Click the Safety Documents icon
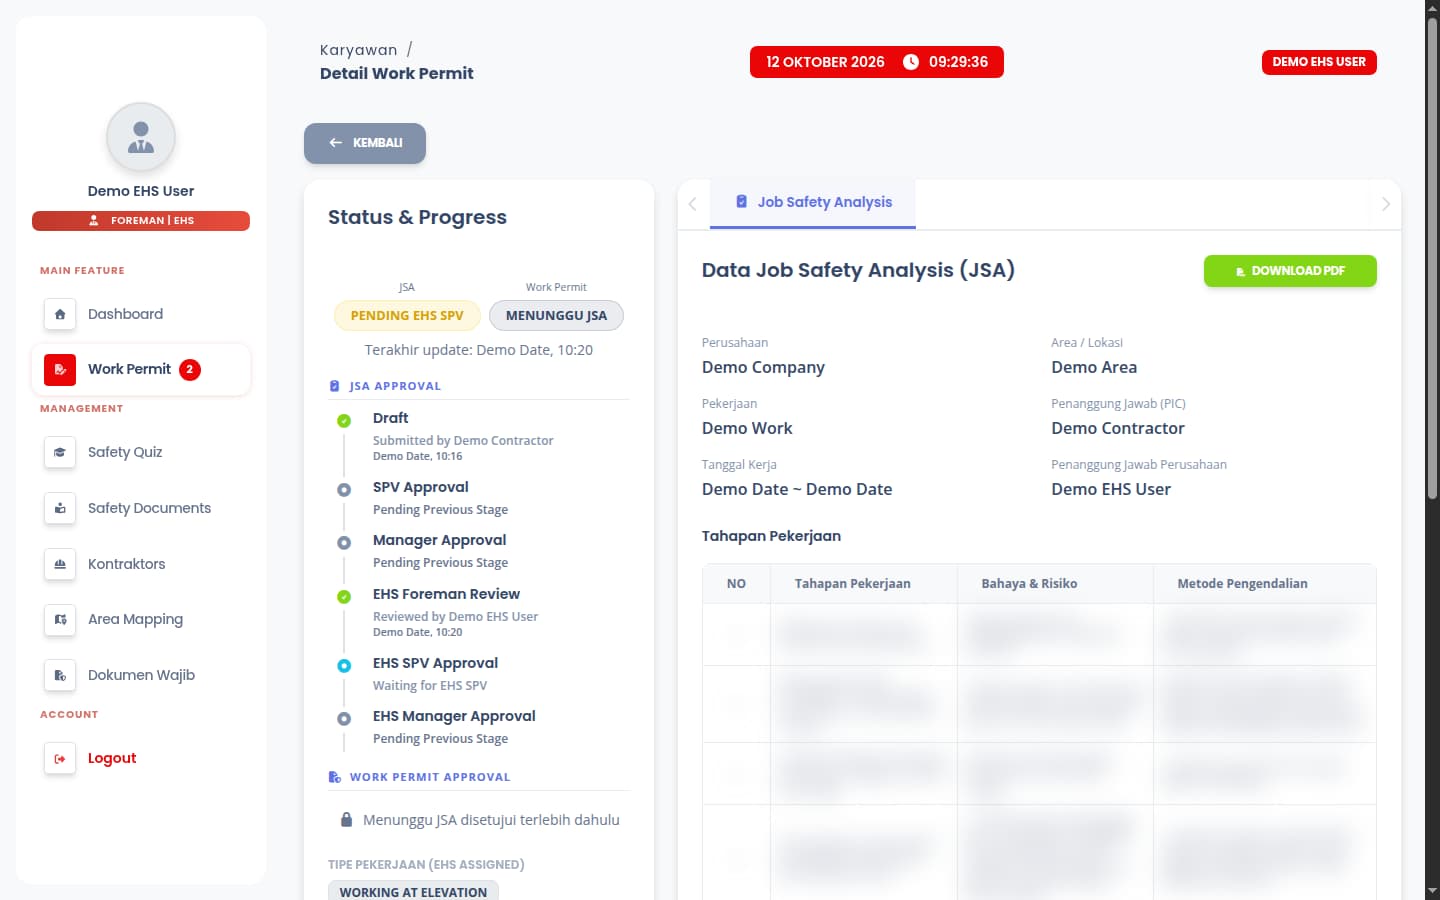1440x900 pixels. pyautogui.click(x=60, y=508)
